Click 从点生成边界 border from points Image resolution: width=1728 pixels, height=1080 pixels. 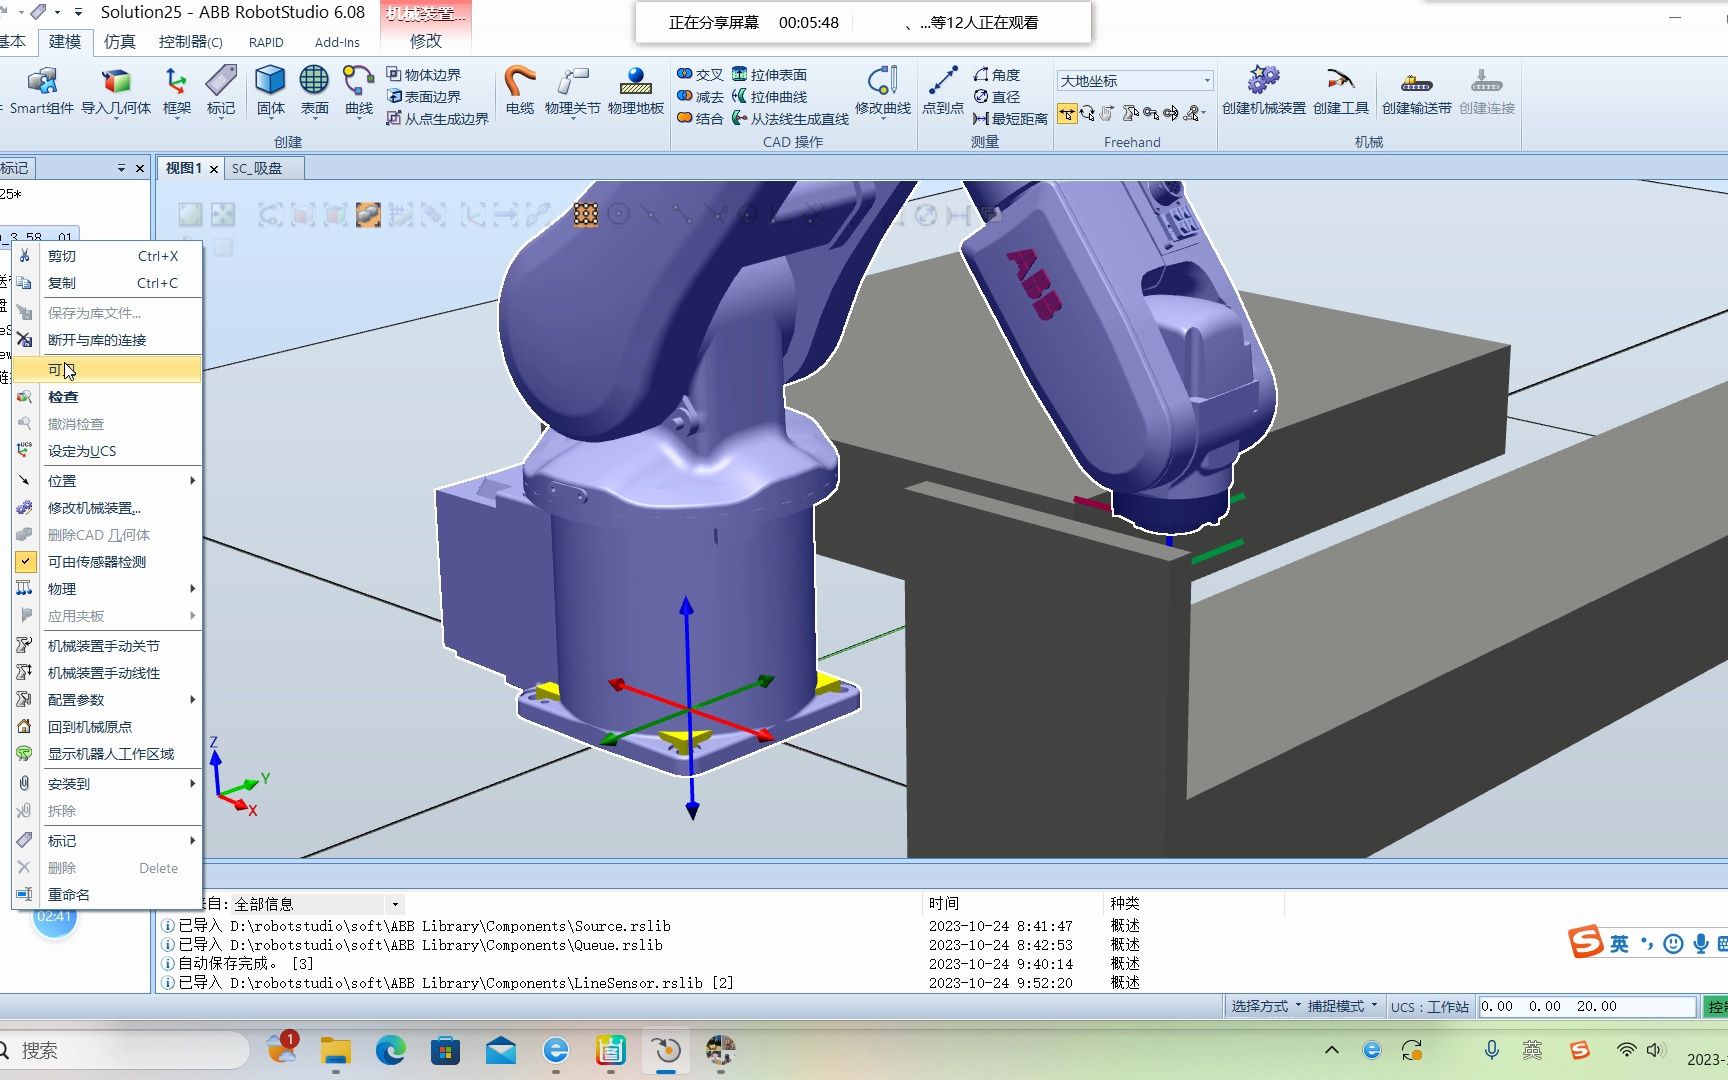point(438,119)
